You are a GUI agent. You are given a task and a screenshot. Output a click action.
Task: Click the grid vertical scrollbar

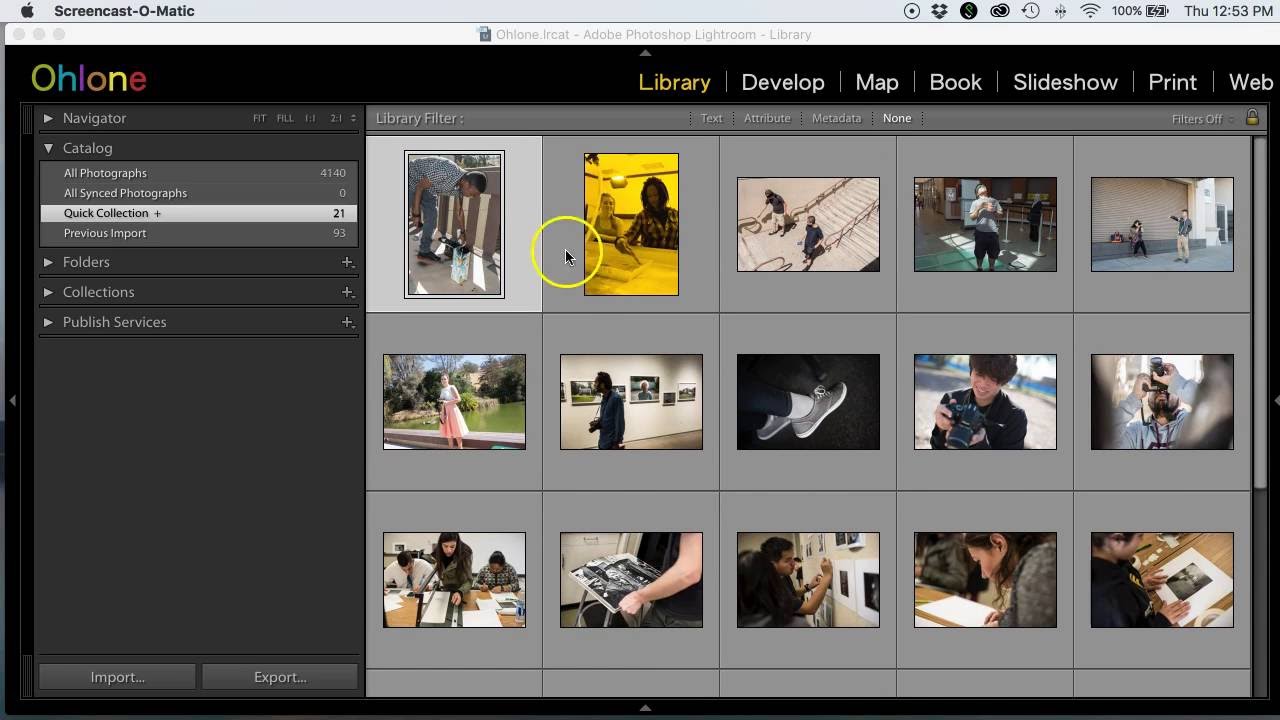1260,312
